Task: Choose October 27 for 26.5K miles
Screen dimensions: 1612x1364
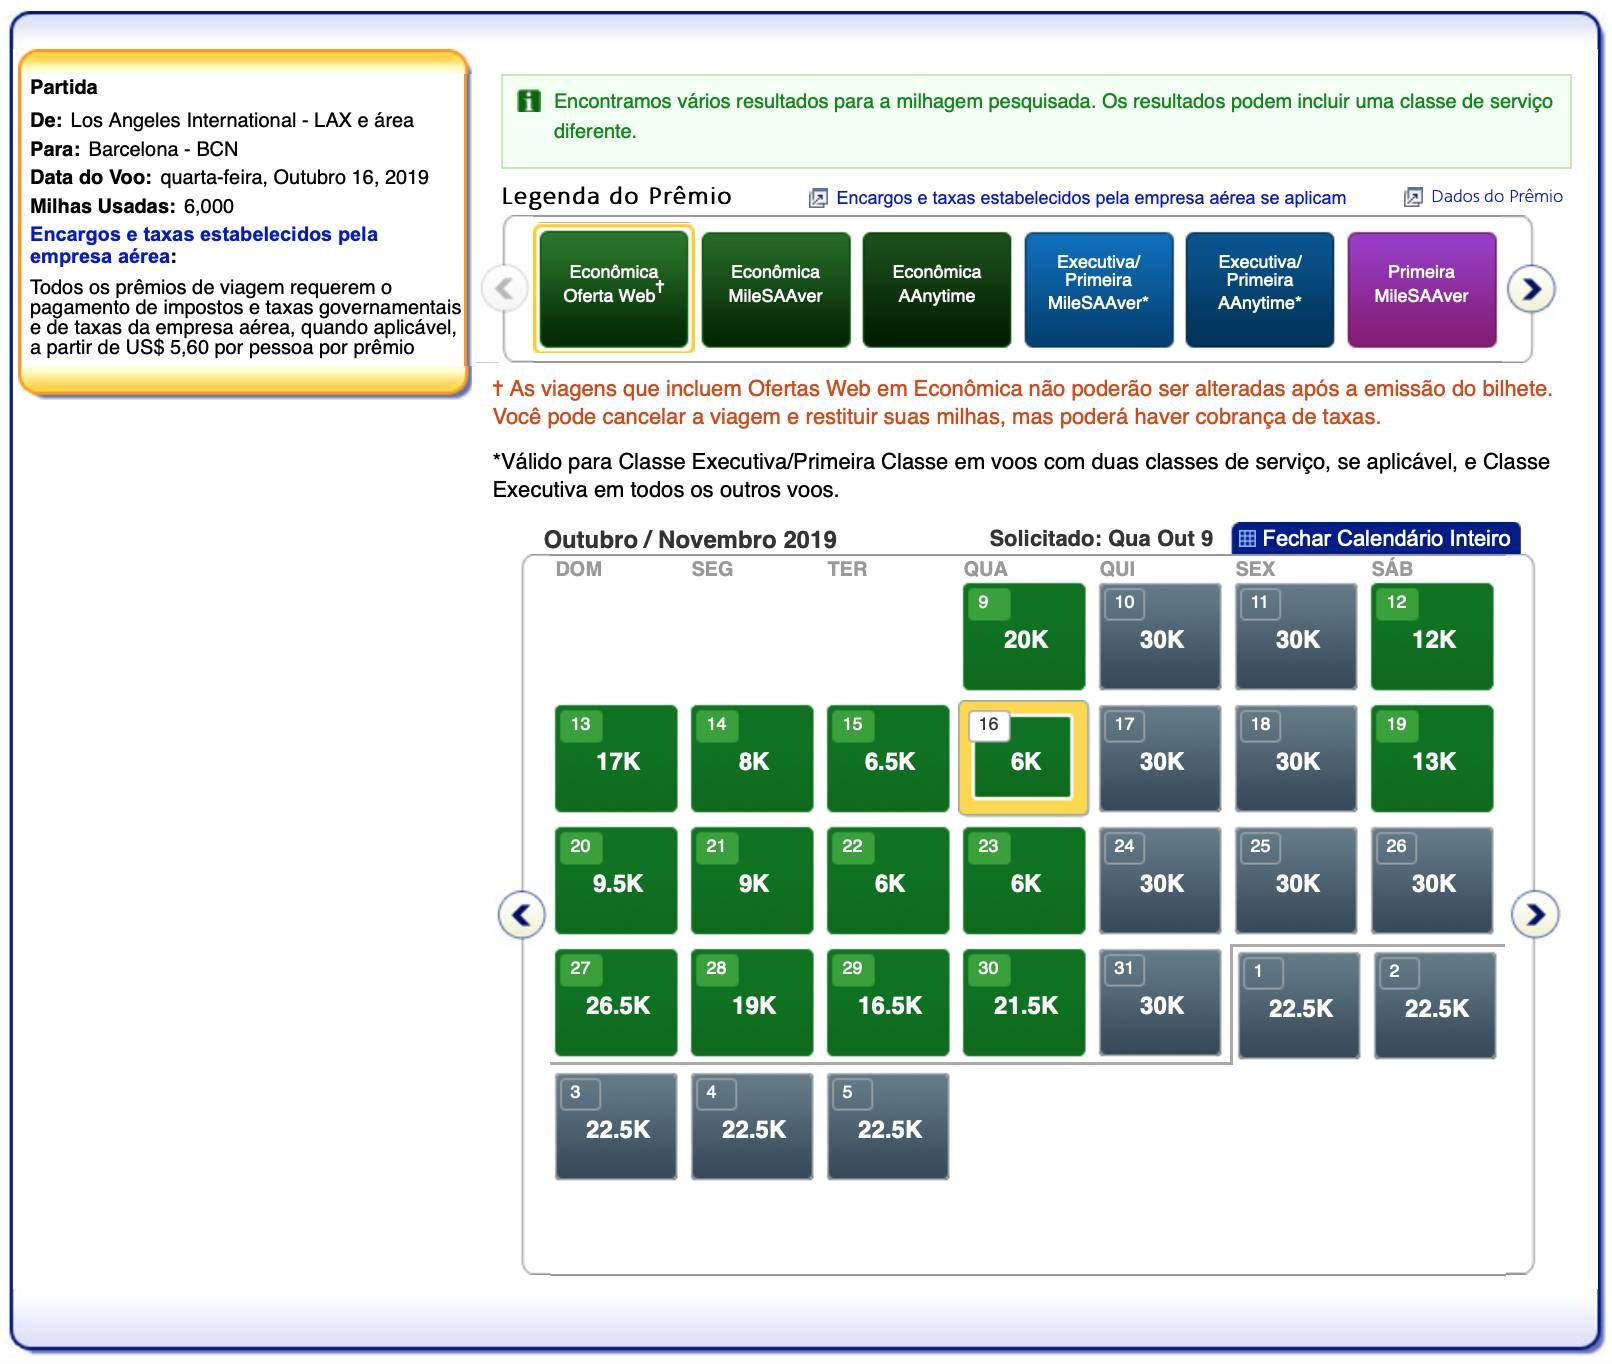Action: click(616, 1003)
